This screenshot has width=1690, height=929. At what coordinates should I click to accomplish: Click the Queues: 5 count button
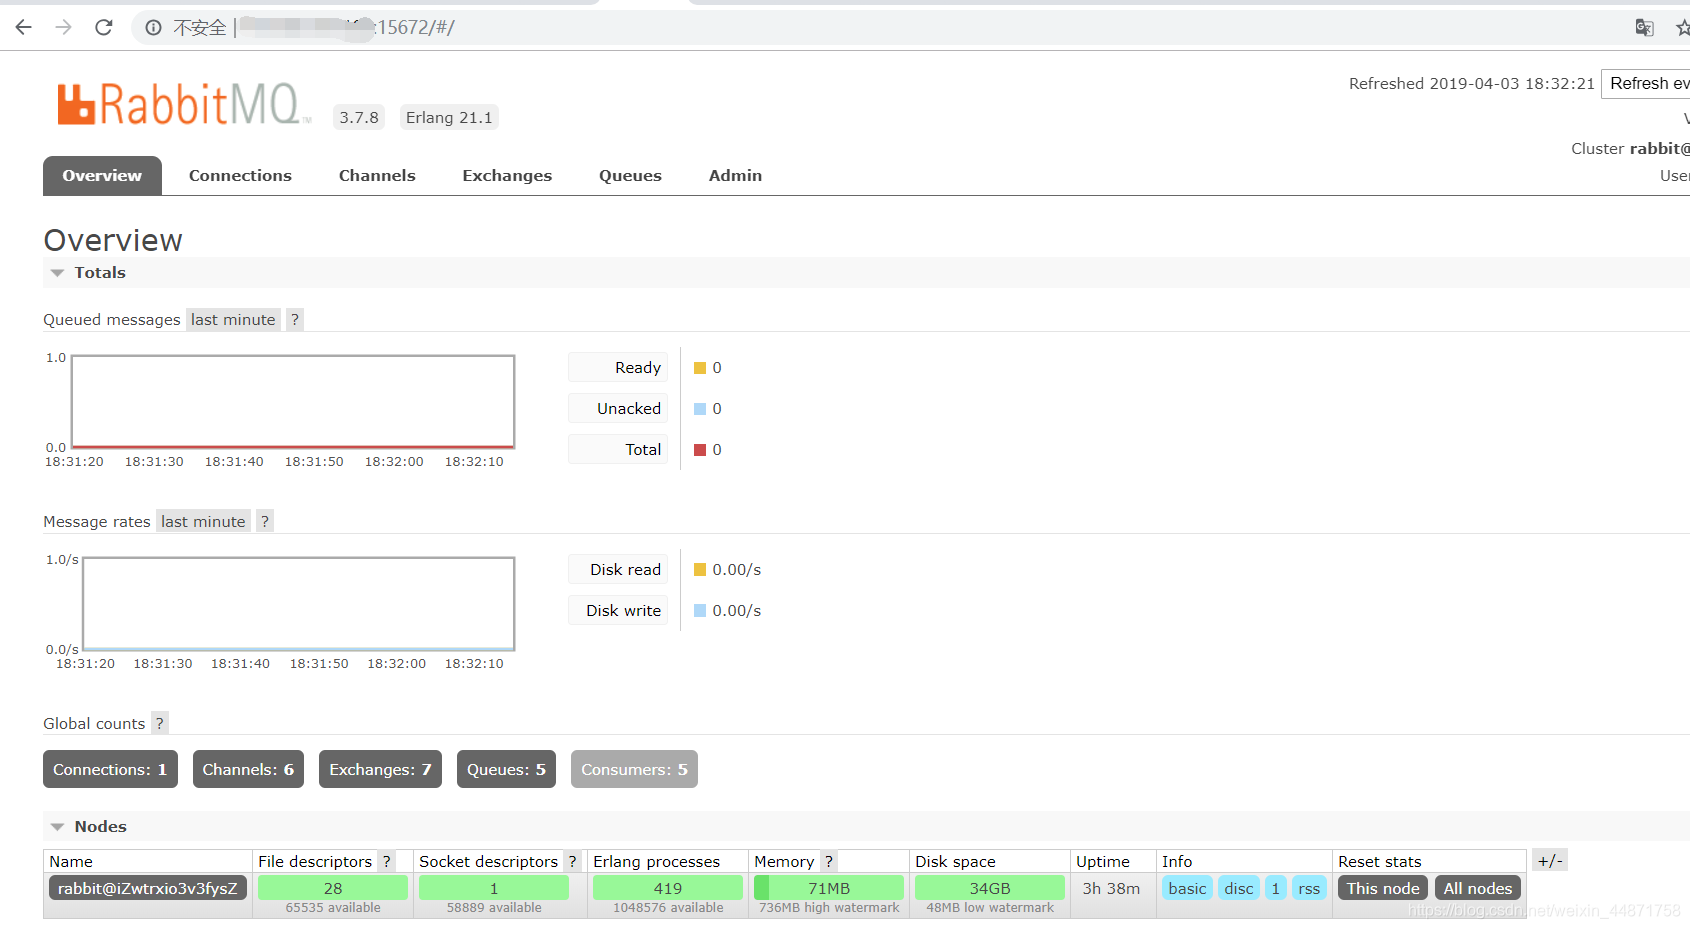pos(506,769)
